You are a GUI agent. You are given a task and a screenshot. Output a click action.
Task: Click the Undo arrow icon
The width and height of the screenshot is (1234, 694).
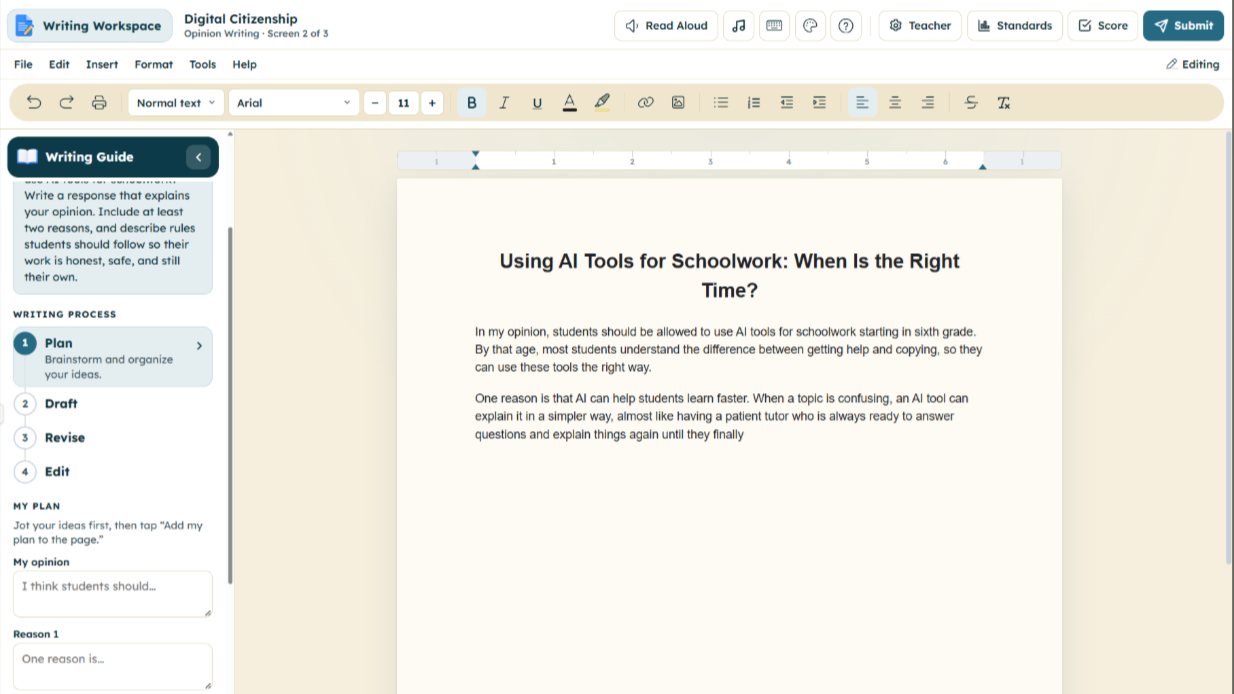point(34,102)
